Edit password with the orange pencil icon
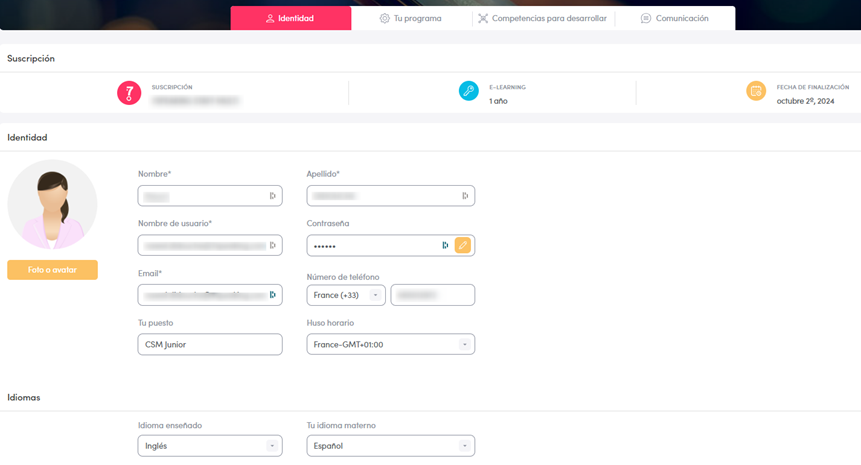The image size is (861, 465). tap(463, 245)
